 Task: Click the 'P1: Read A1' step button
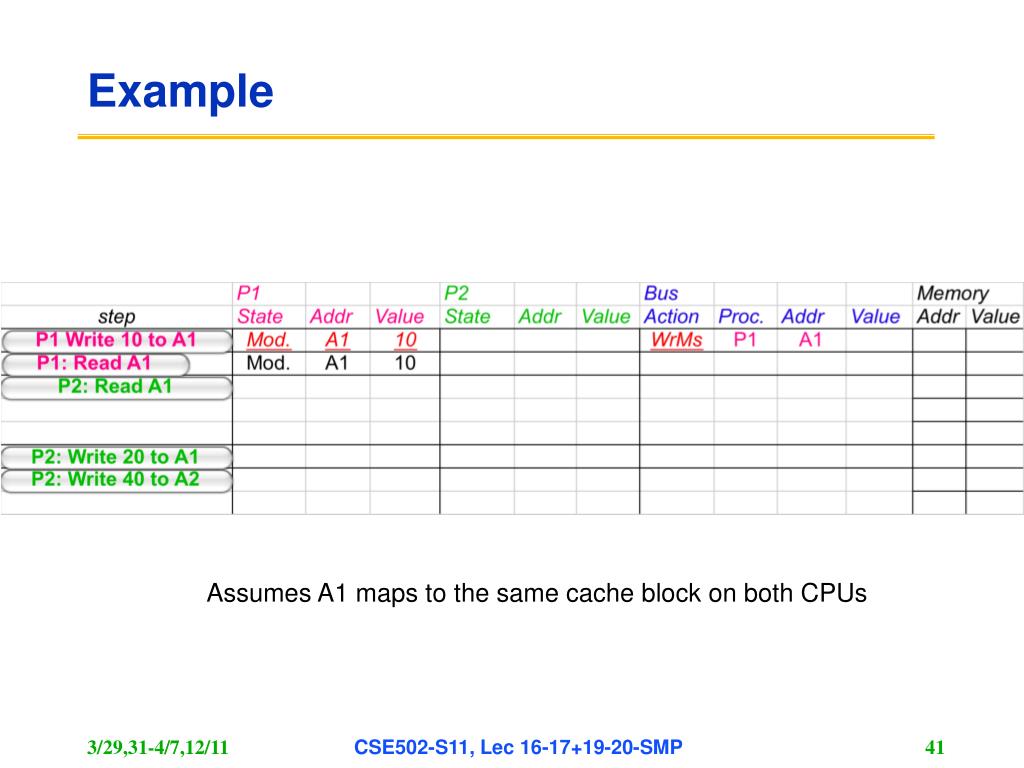click(x=95, y=364)
